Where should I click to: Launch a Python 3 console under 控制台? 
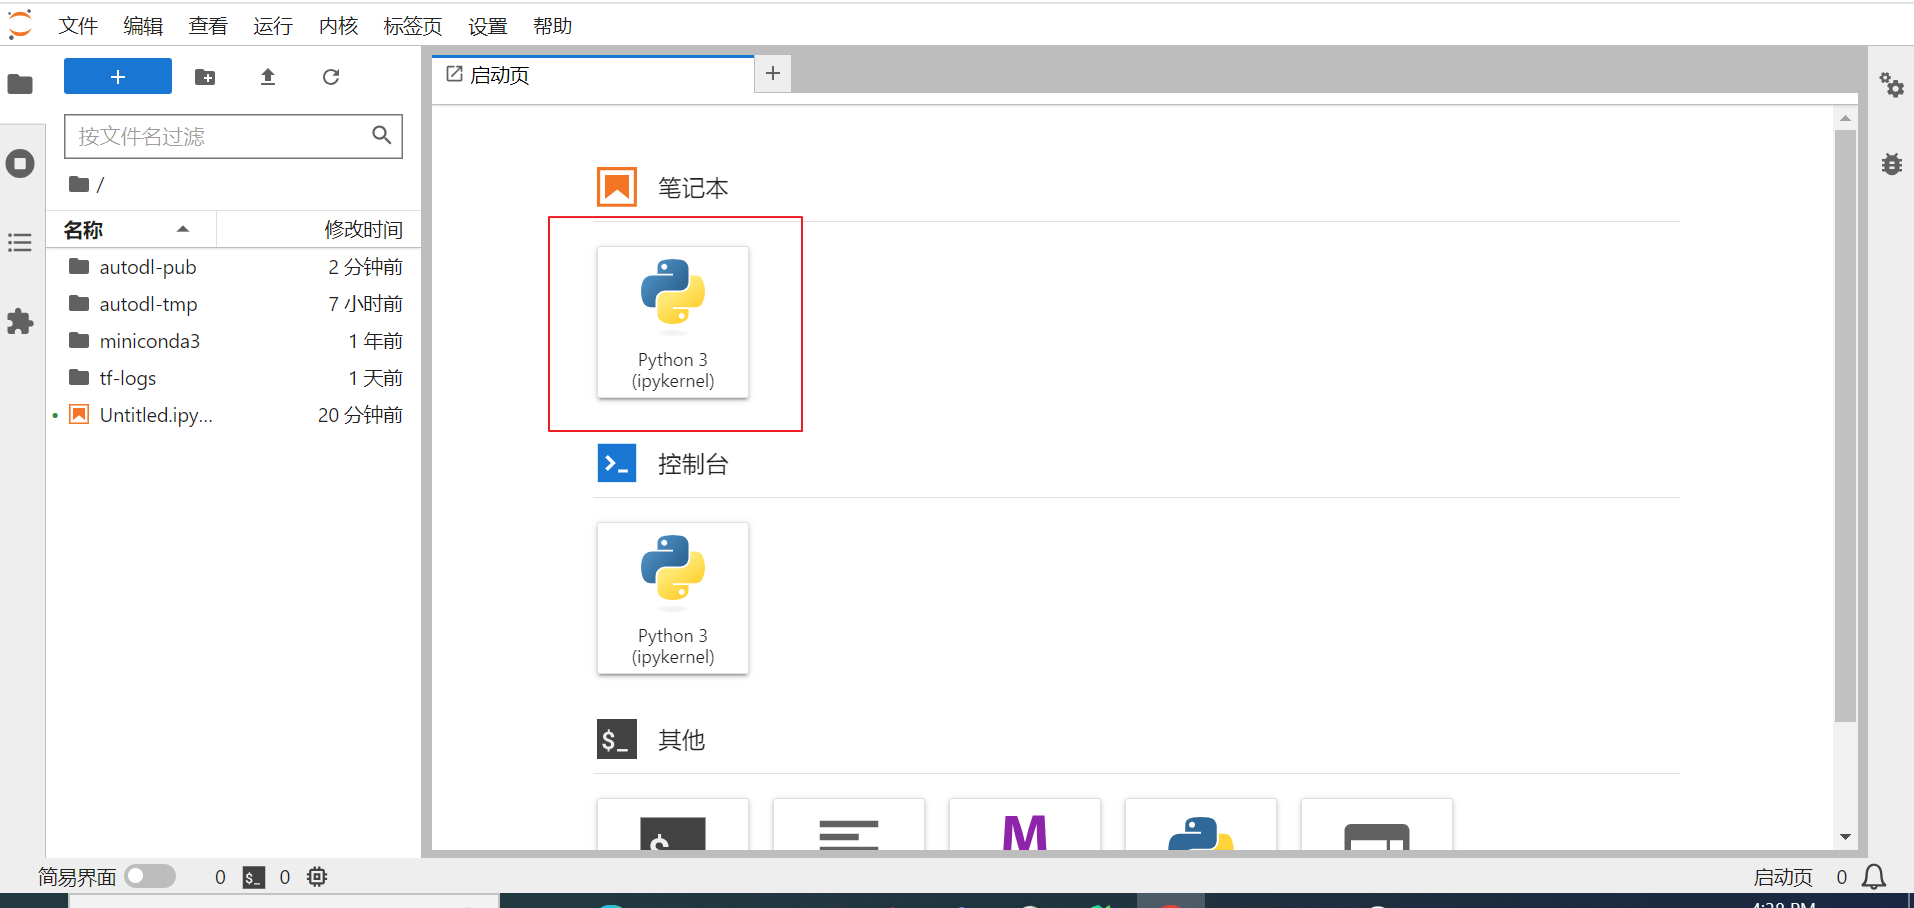[673, 598]
